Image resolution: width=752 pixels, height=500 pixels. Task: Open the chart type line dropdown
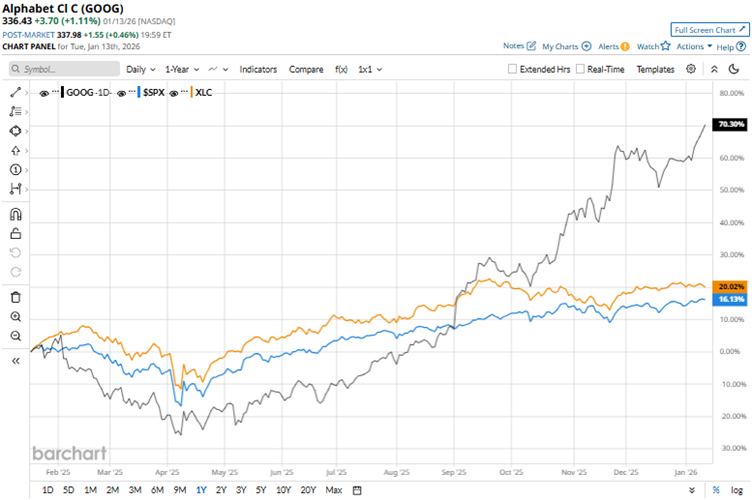[218, 70]
